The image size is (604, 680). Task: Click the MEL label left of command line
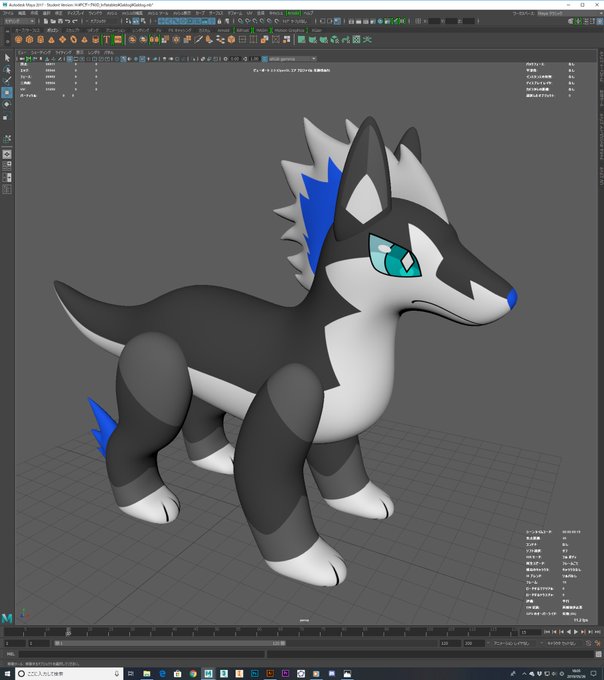[x=10, y=654]
